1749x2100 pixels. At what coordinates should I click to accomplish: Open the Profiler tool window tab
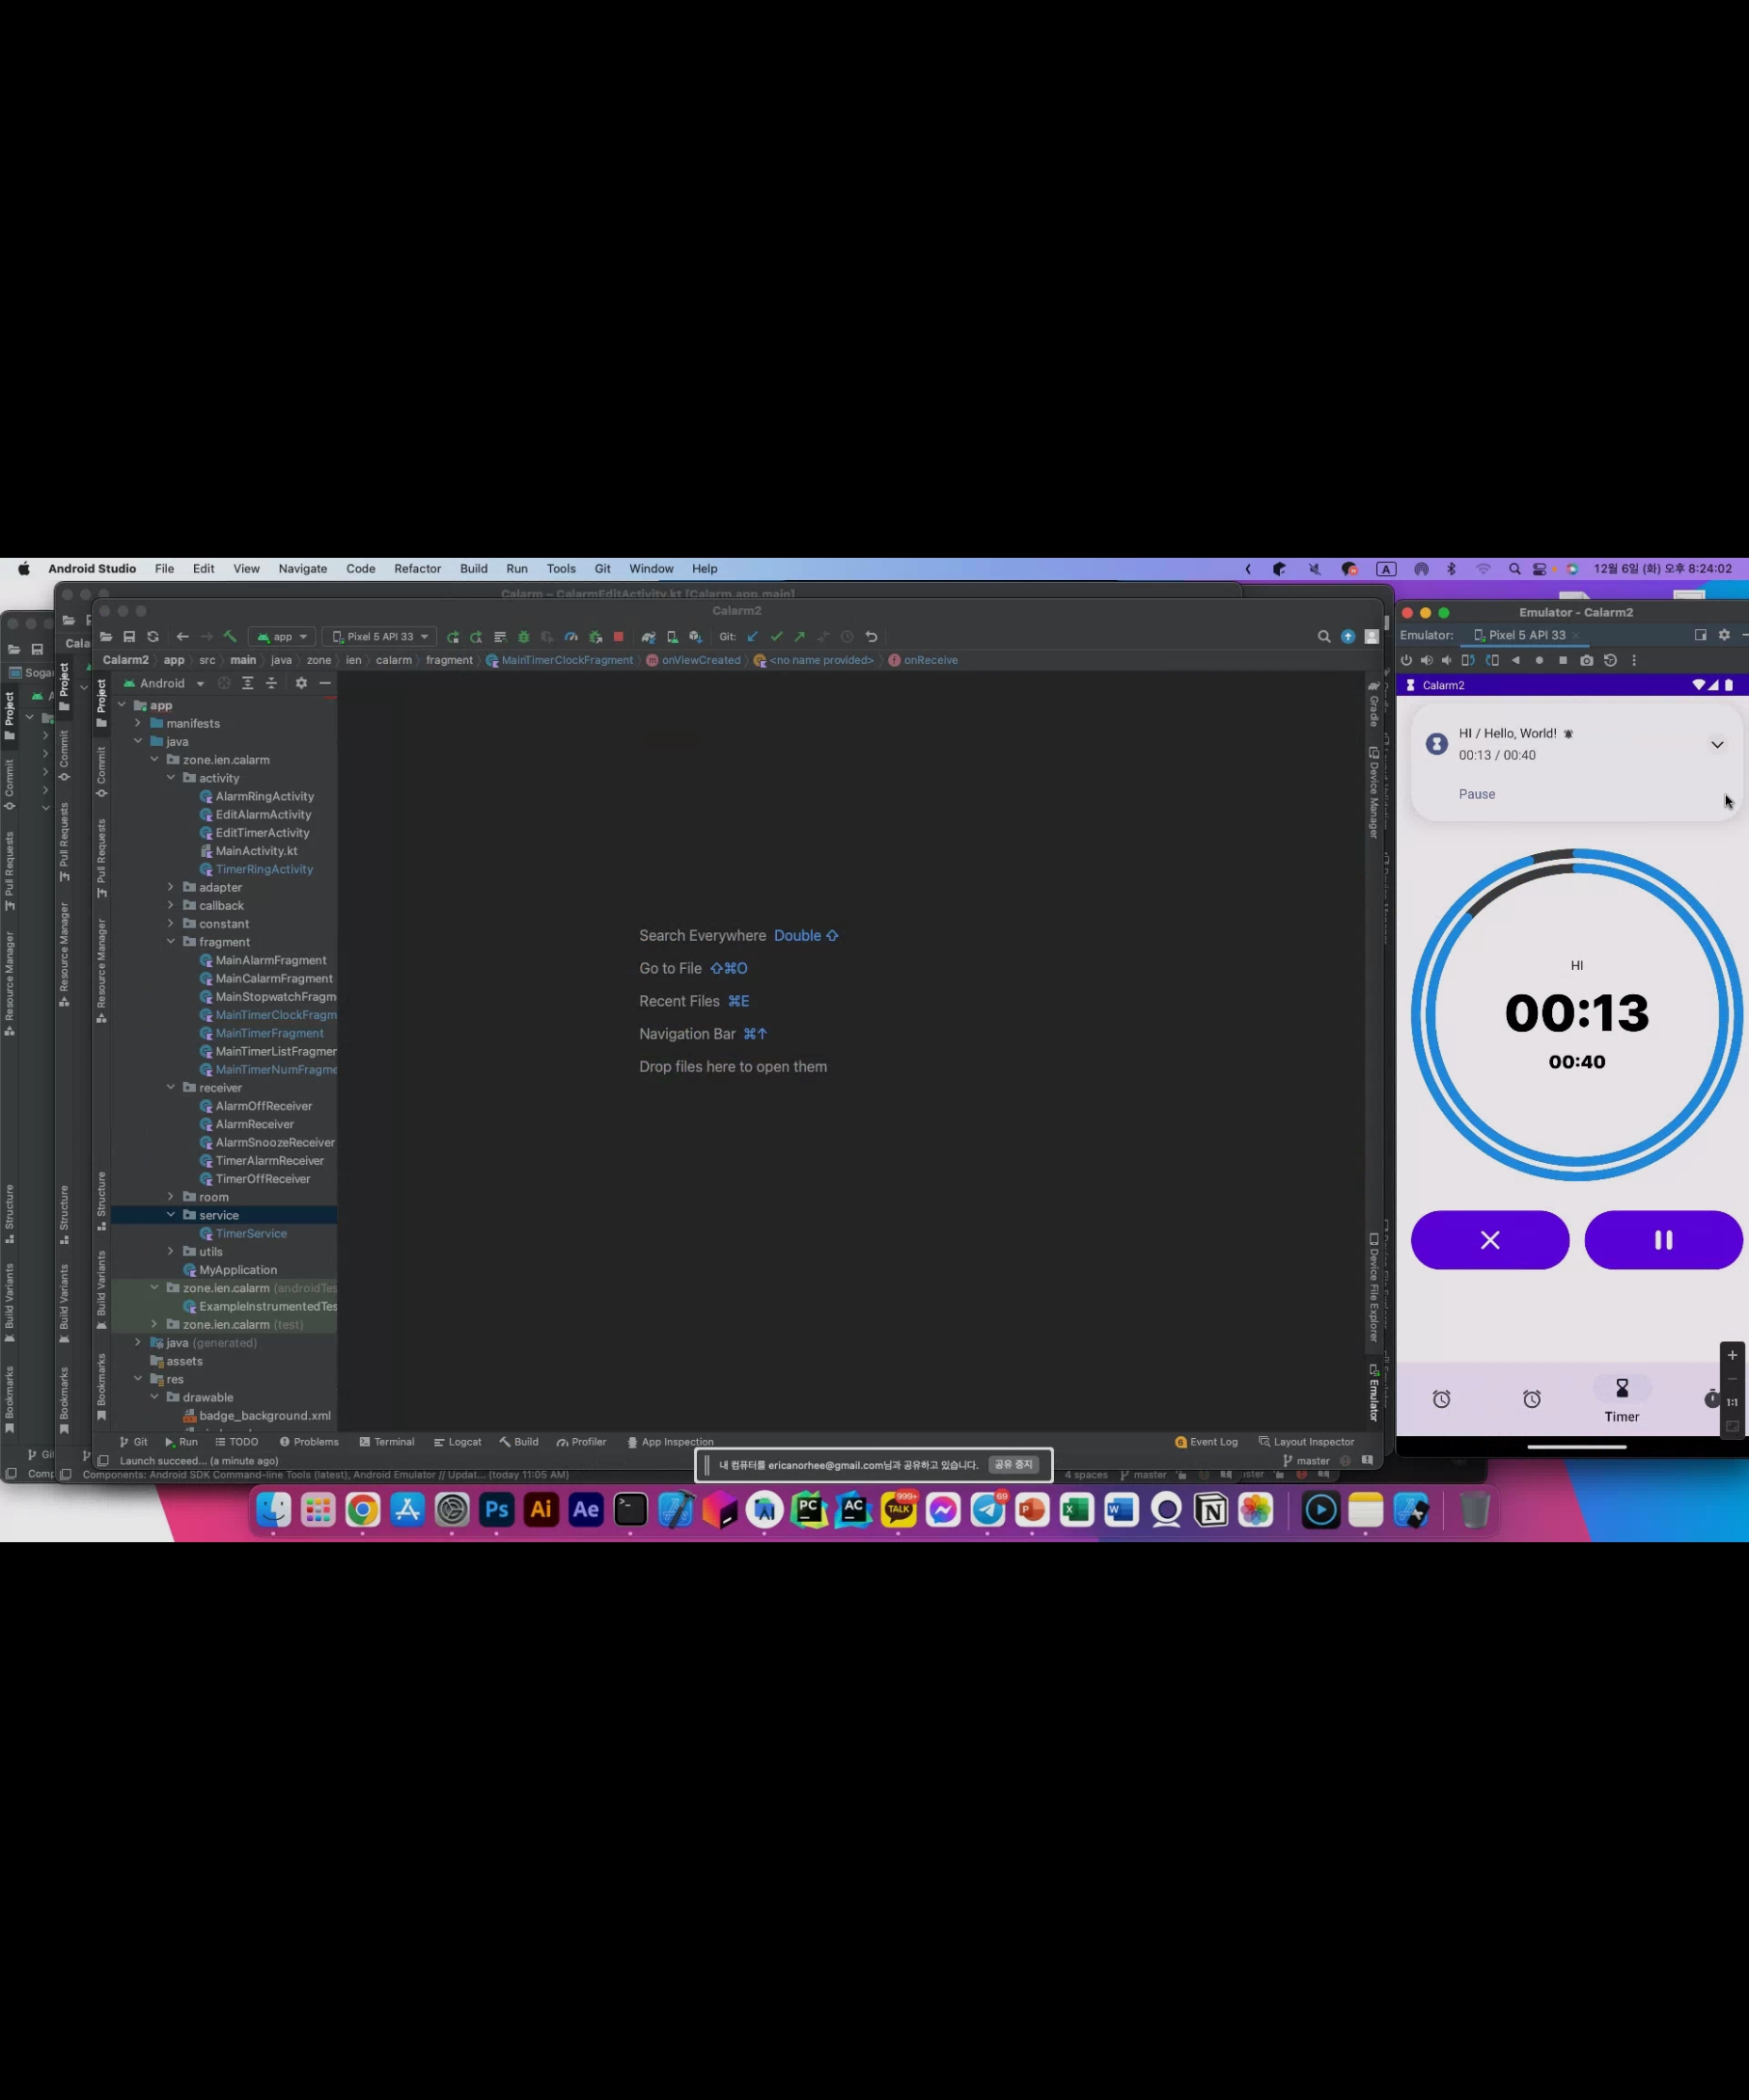tap(582, 1442)
